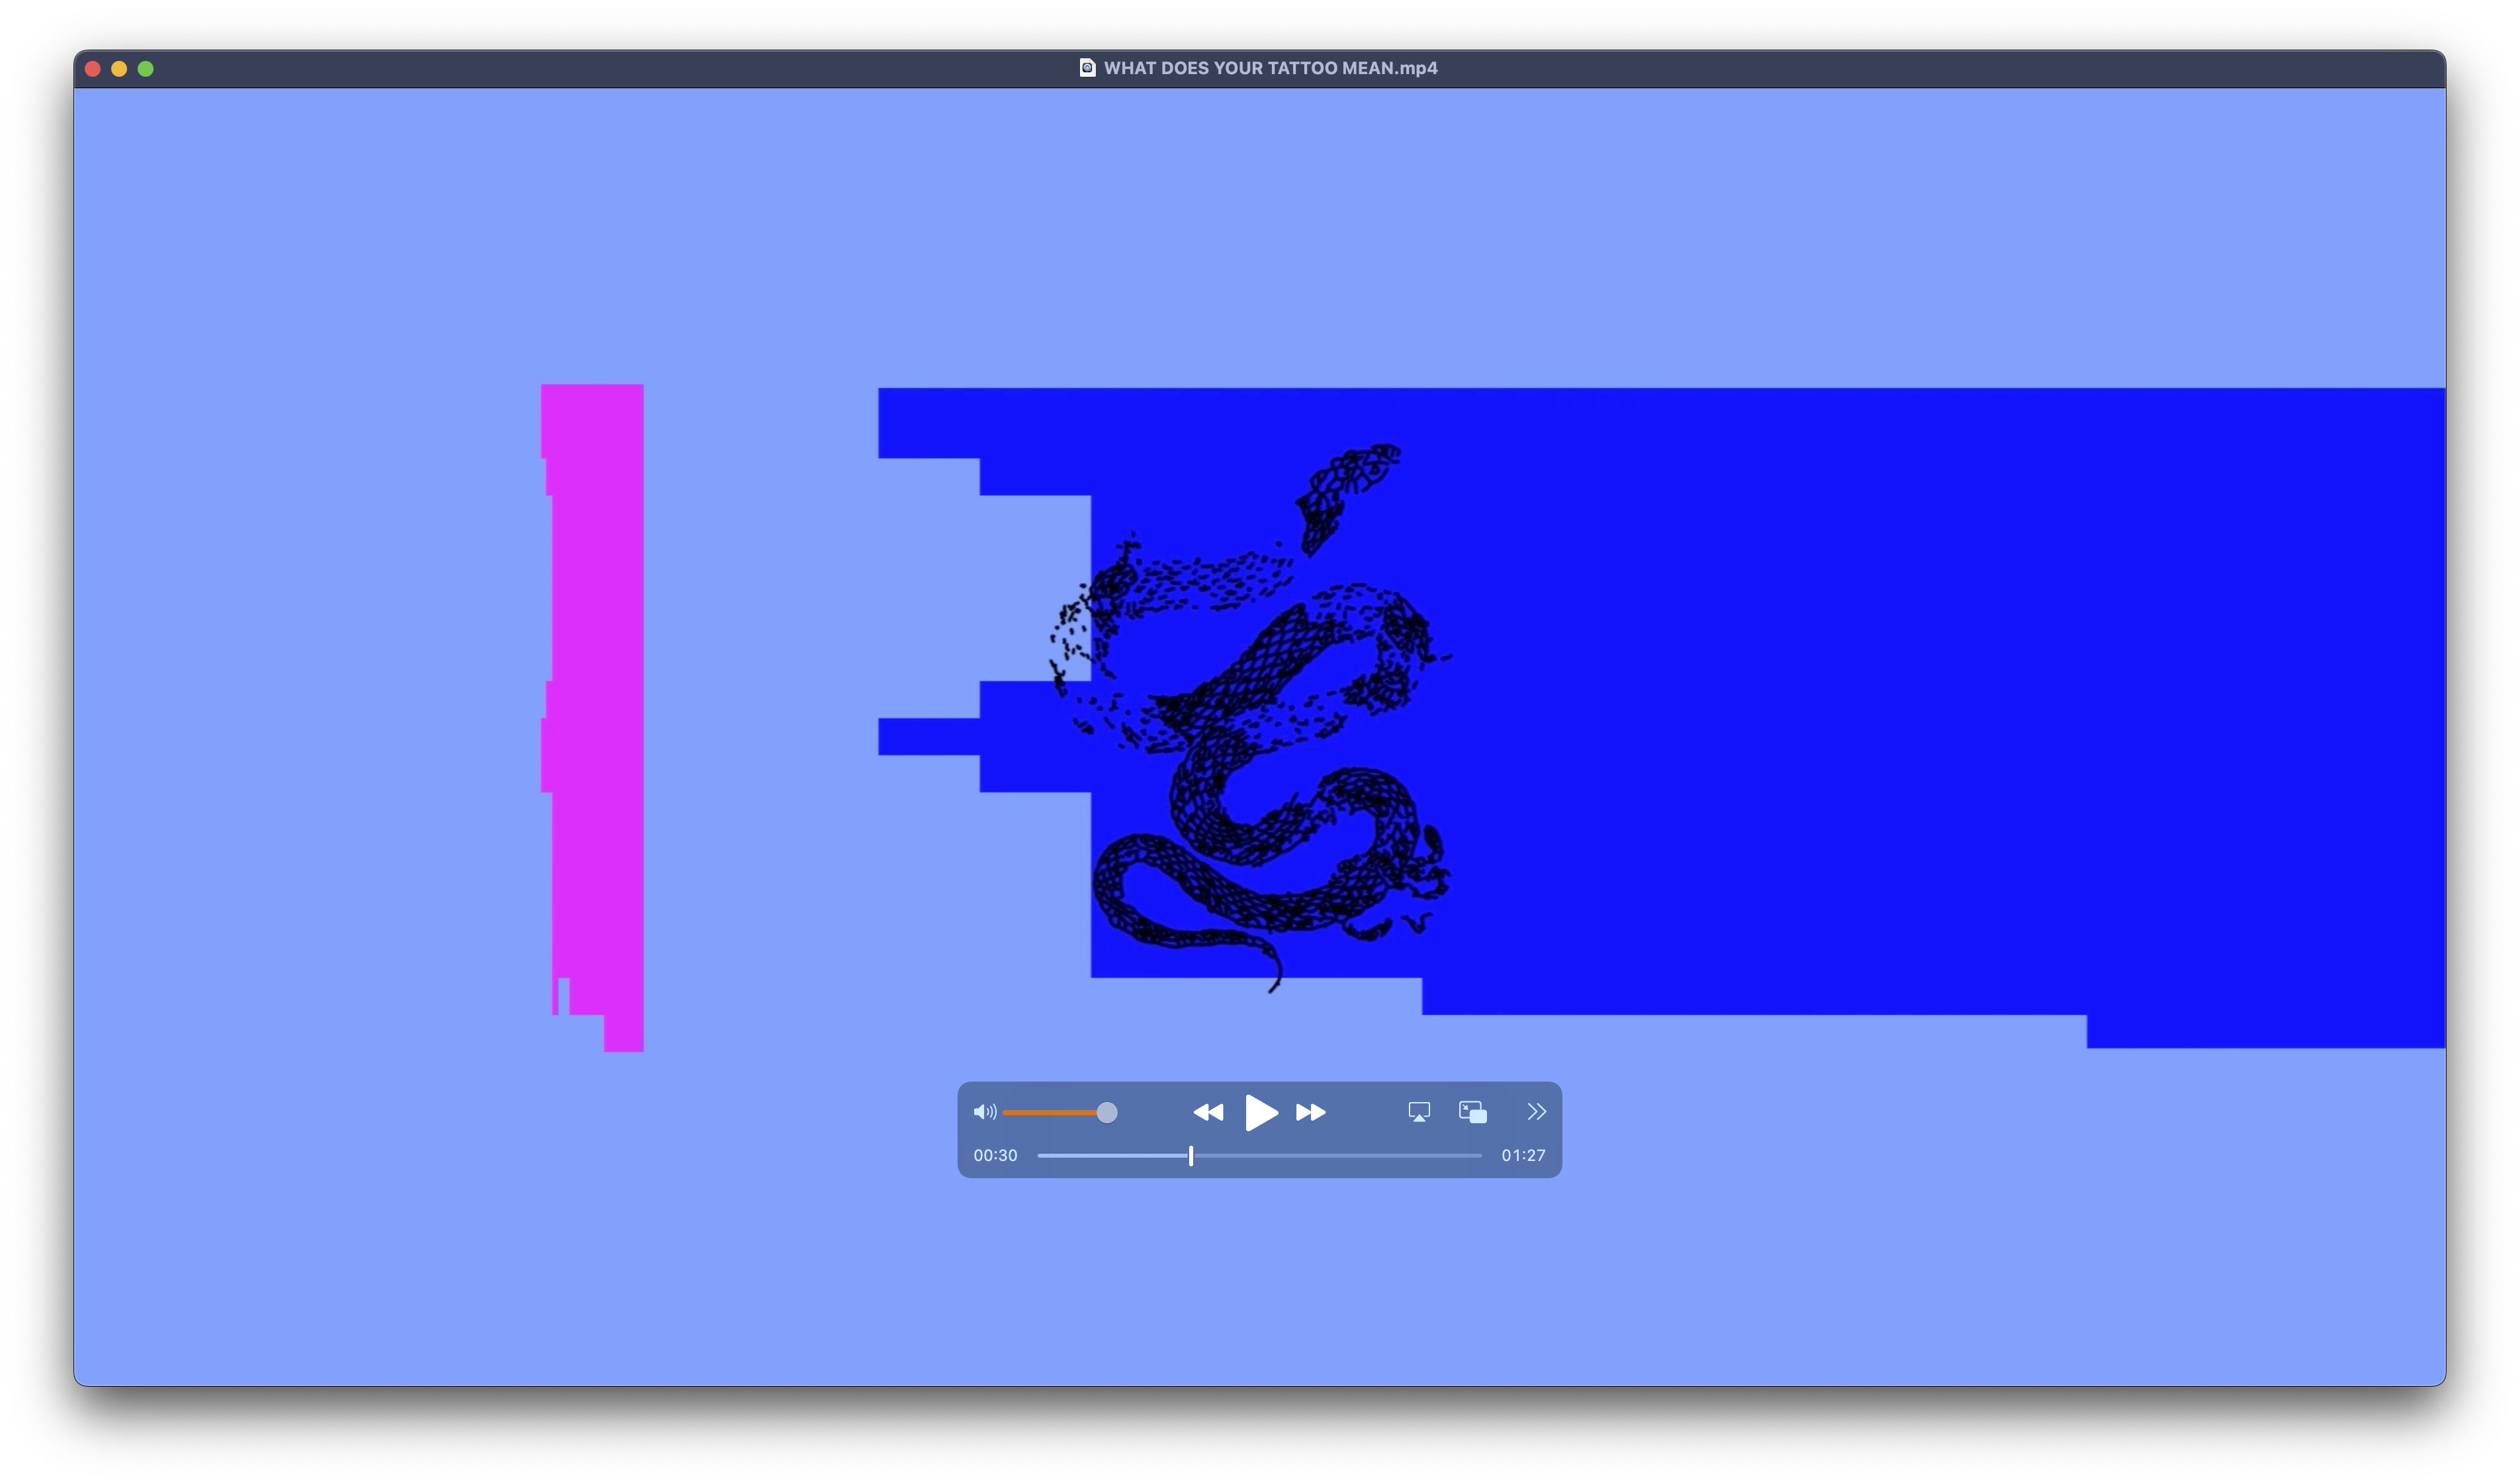Enter full screen with green button

tap(146, 69)
